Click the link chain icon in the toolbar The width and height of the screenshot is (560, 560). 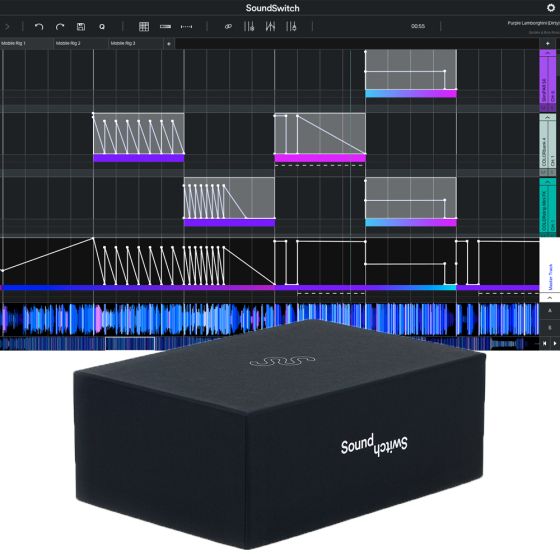click(228, 26)
